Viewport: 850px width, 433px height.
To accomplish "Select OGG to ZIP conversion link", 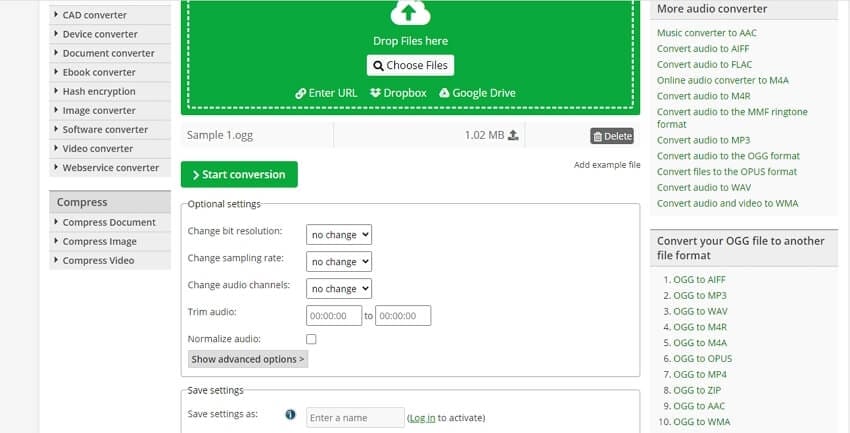I will pyautogui.click(x=697, y=390).
